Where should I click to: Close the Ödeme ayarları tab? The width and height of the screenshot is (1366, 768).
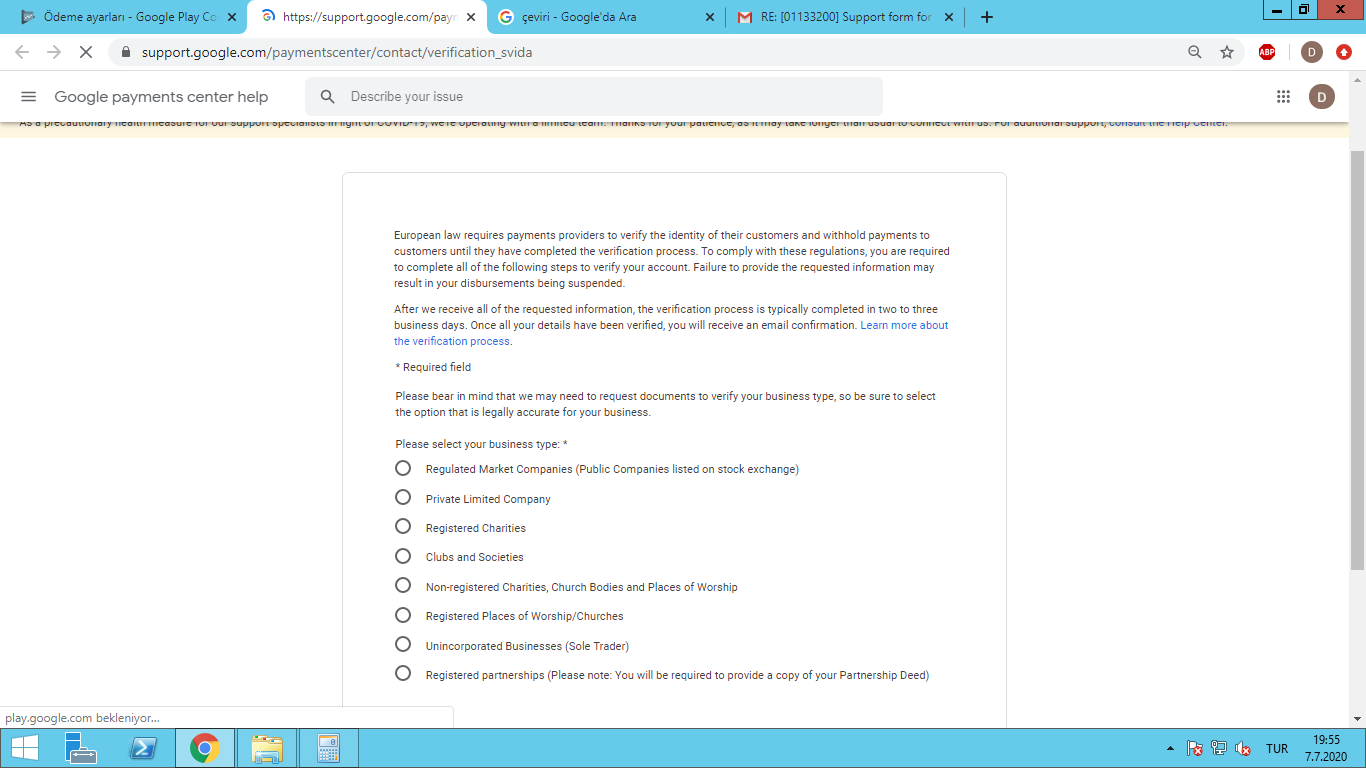point(232,17)
